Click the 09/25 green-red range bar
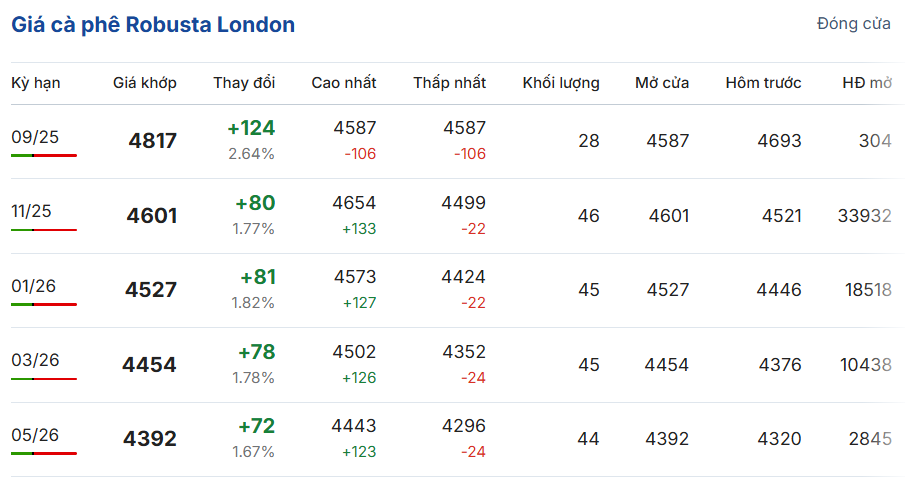Image resolution: width=911 pixels, height=482 pixels. pos(44,156)
